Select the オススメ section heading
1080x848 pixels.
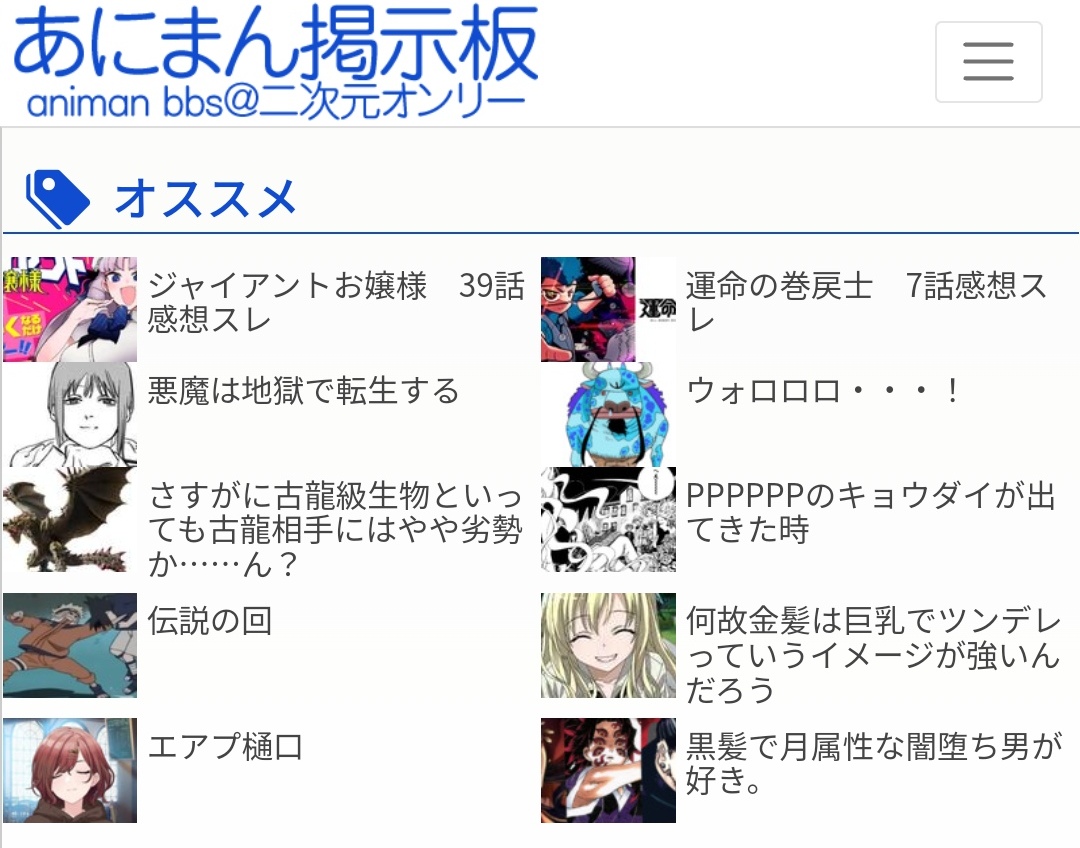205,199
